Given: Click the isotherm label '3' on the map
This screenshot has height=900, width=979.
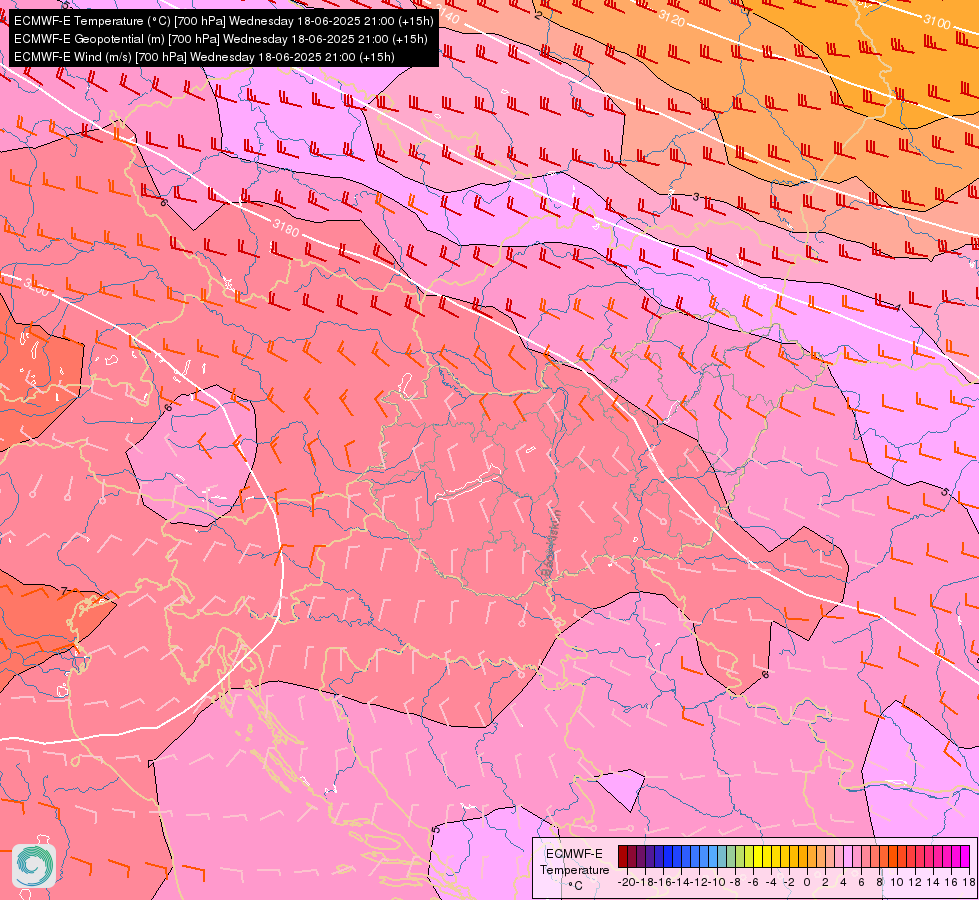Looking at the screenshot, I should 696,197.
